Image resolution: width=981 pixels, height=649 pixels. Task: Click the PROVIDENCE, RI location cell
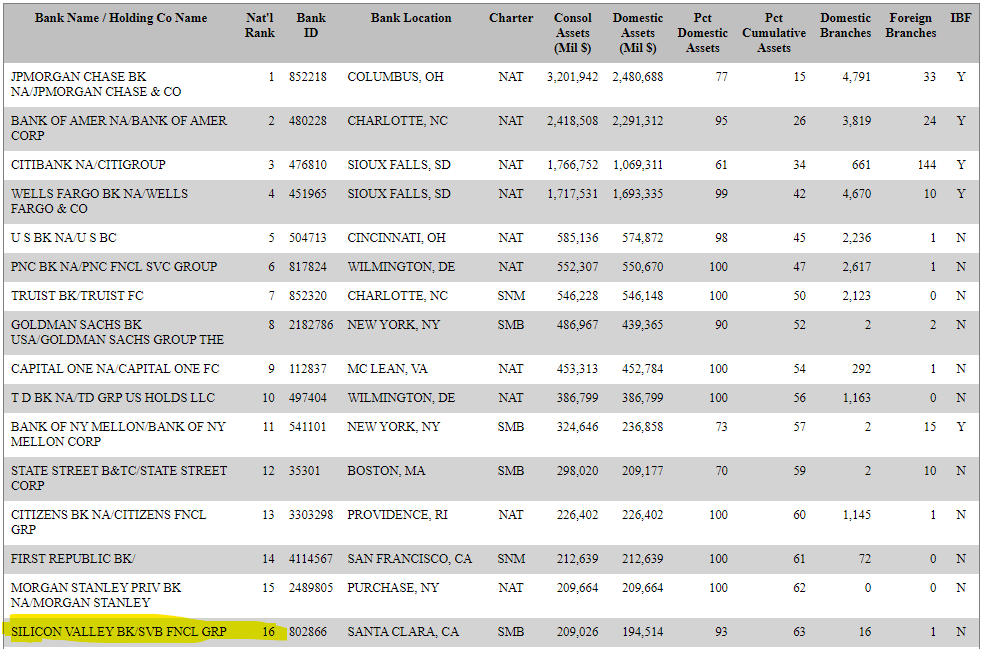click(x=397, y=515)
